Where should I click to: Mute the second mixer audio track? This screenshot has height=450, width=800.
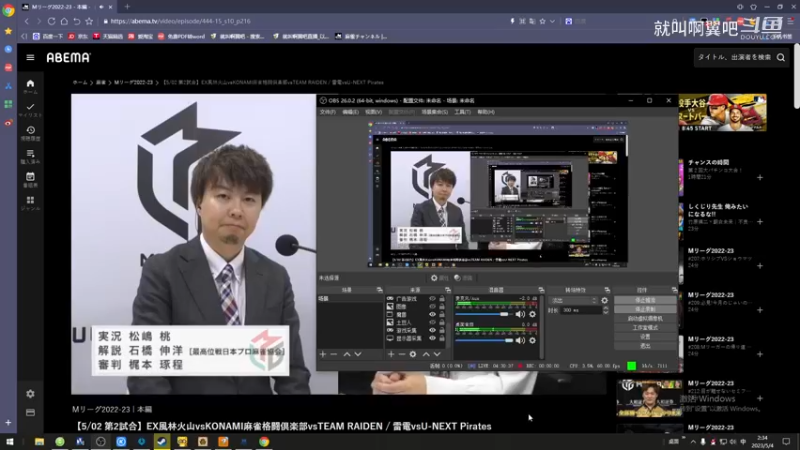[520, 340]
